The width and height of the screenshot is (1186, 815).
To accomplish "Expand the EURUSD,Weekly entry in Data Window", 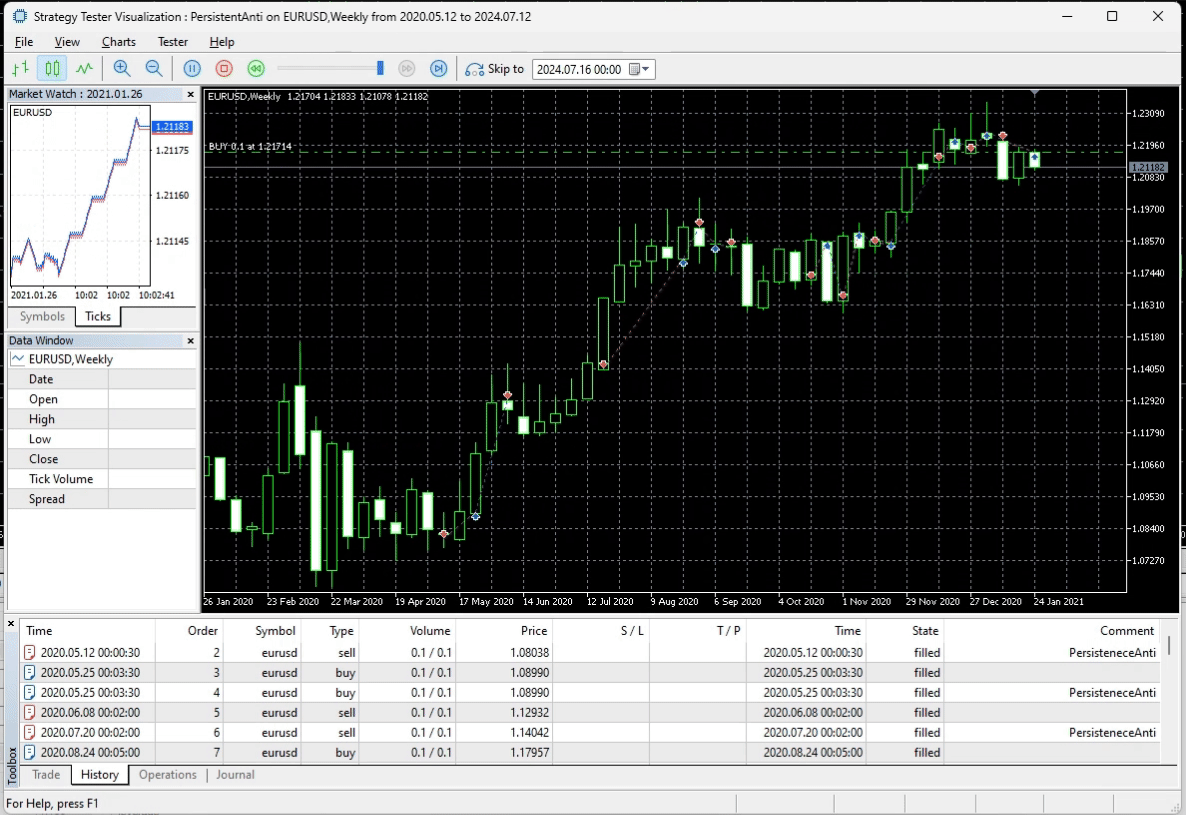I will [20, 359].
